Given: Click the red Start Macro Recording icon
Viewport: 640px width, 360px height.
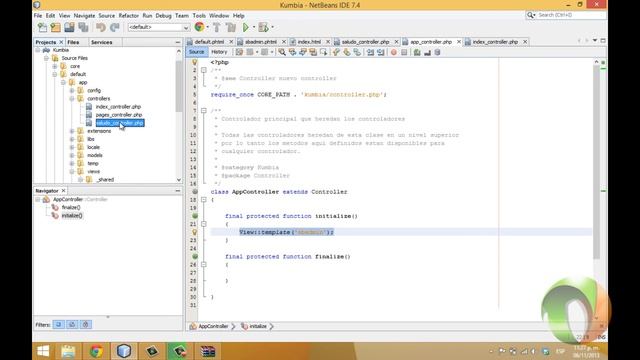Looking at the screenshot, I should [x=393, y=52].
